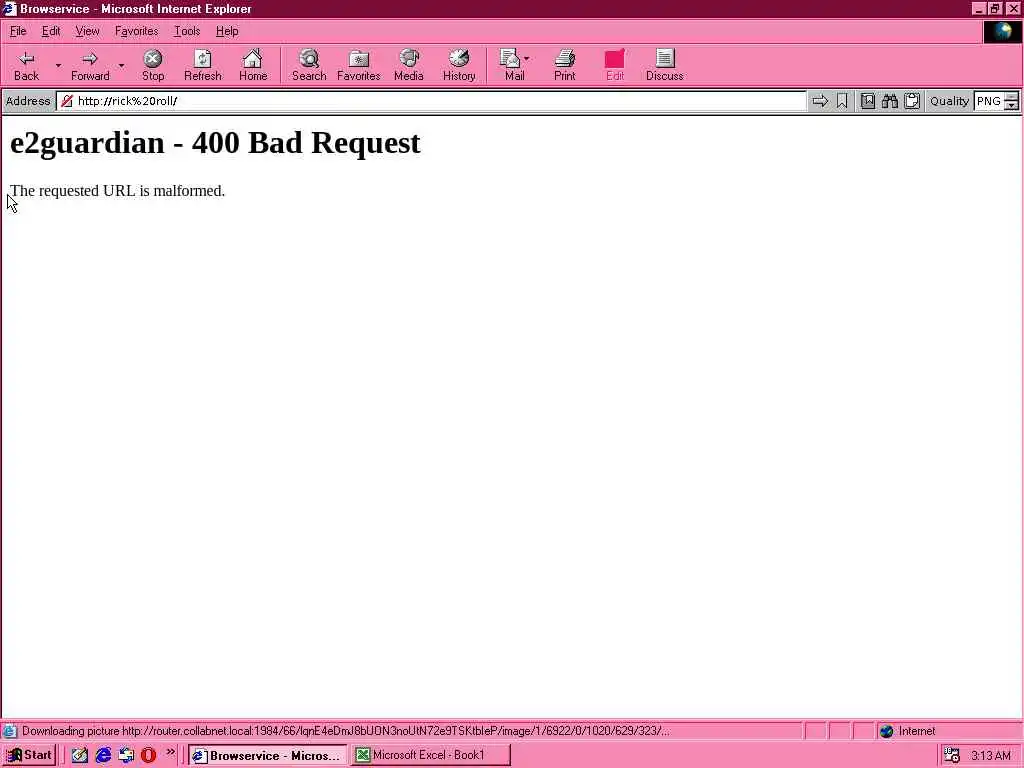Open the Edit menu
This screenshot has height=768, width=1024.
51,31
